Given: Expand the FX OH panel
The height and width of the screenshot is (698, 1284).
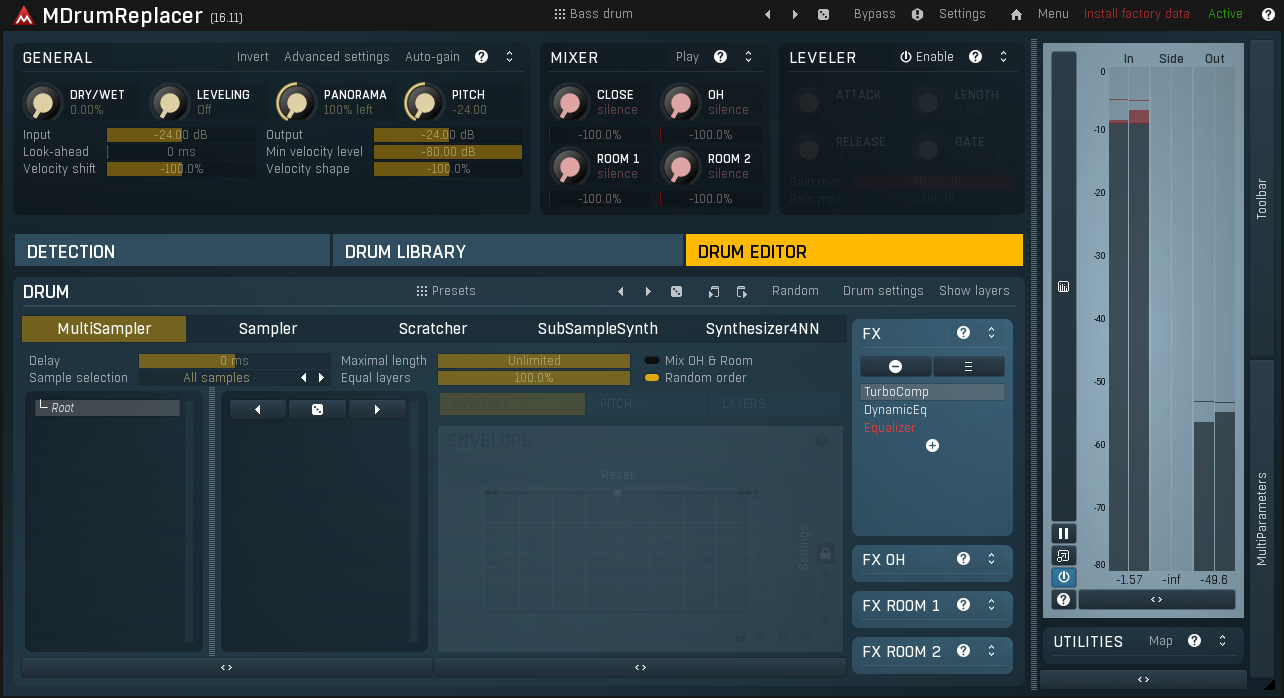Looking at the screenshot, I should click(991, 560).
